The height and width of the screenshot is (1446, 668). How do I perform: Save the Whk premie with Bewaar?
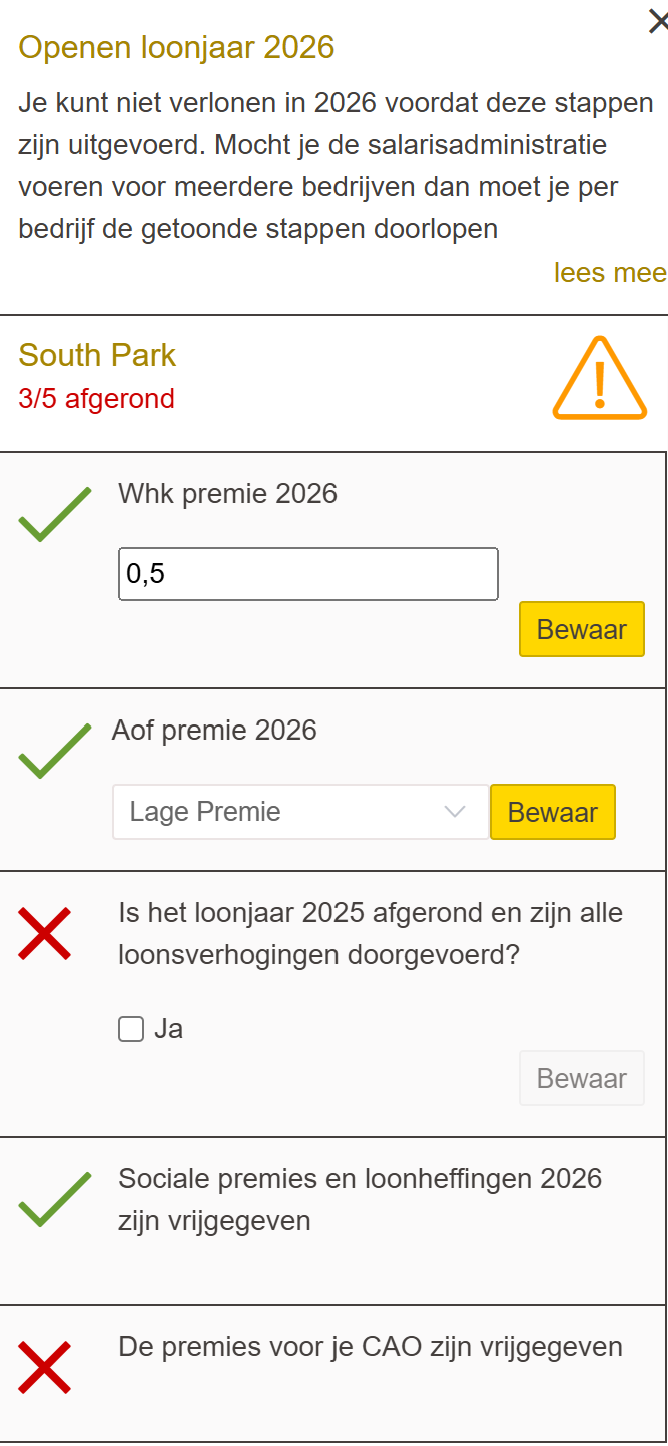click(581, 629)
